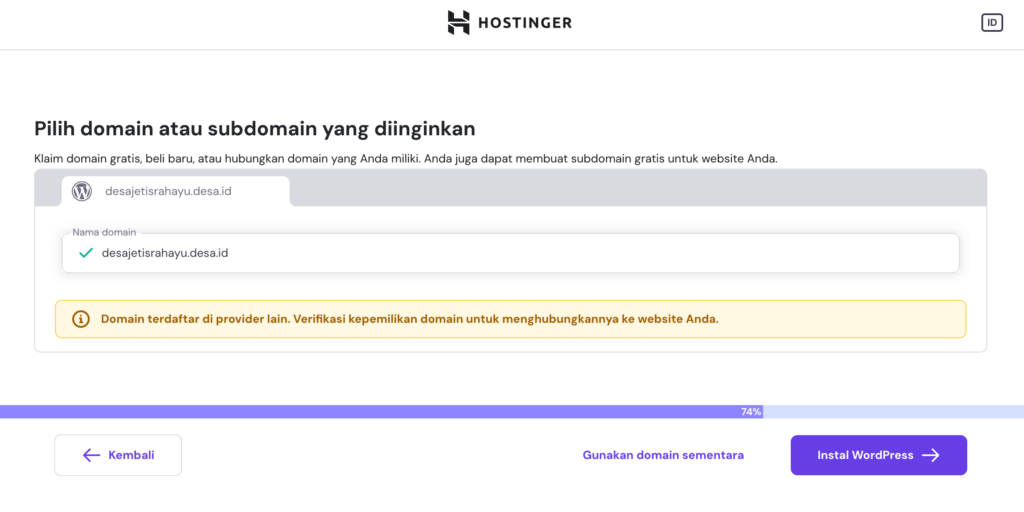Click the domain verification warning message
This screenshot has height=512, width=1024.
pyautogui.click(x=410, y=319)
